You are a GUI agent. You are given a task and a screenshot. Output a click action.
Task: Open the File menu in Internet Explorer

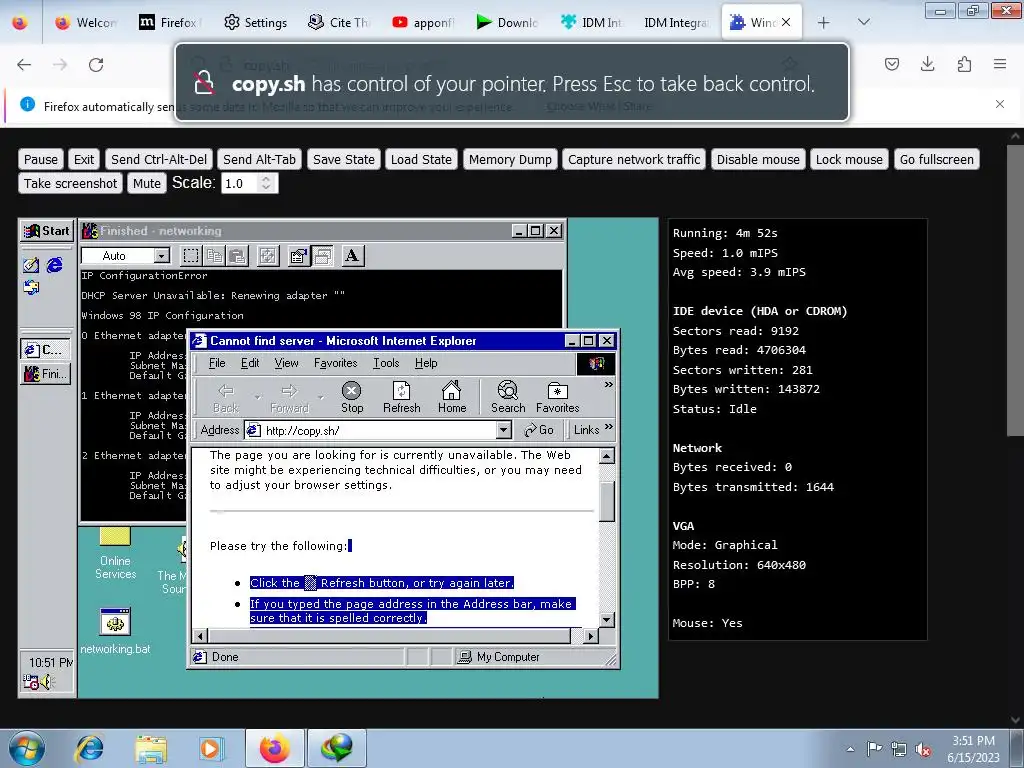tap(217, 363)
